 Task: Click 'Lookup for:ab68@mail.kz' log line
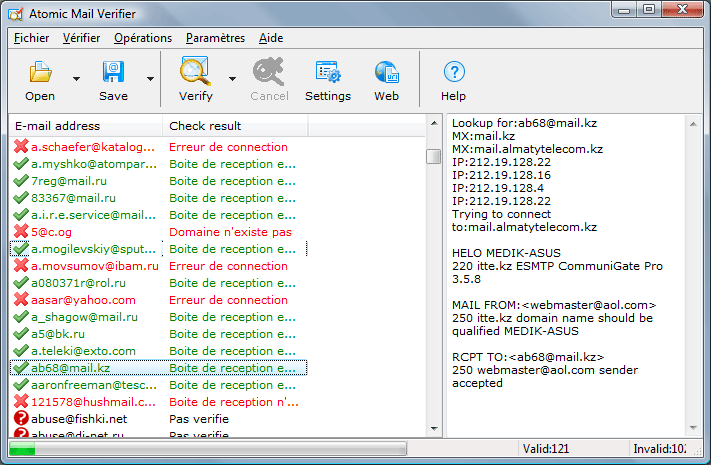524,123
